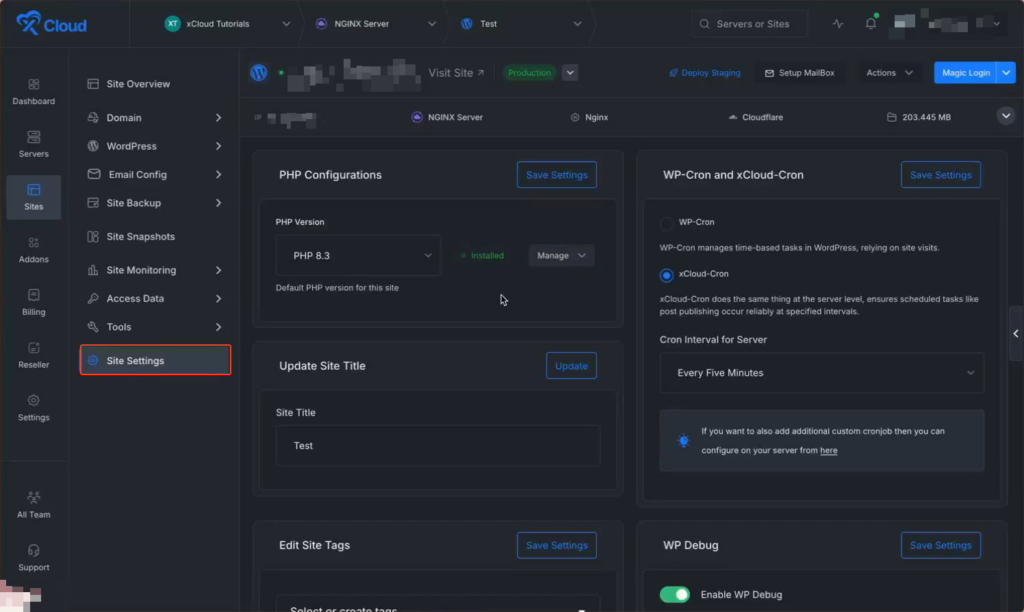Save Settings for WP-Cron and xCloud-Cron
The image size is (1024, 612).
pos(940,174)
